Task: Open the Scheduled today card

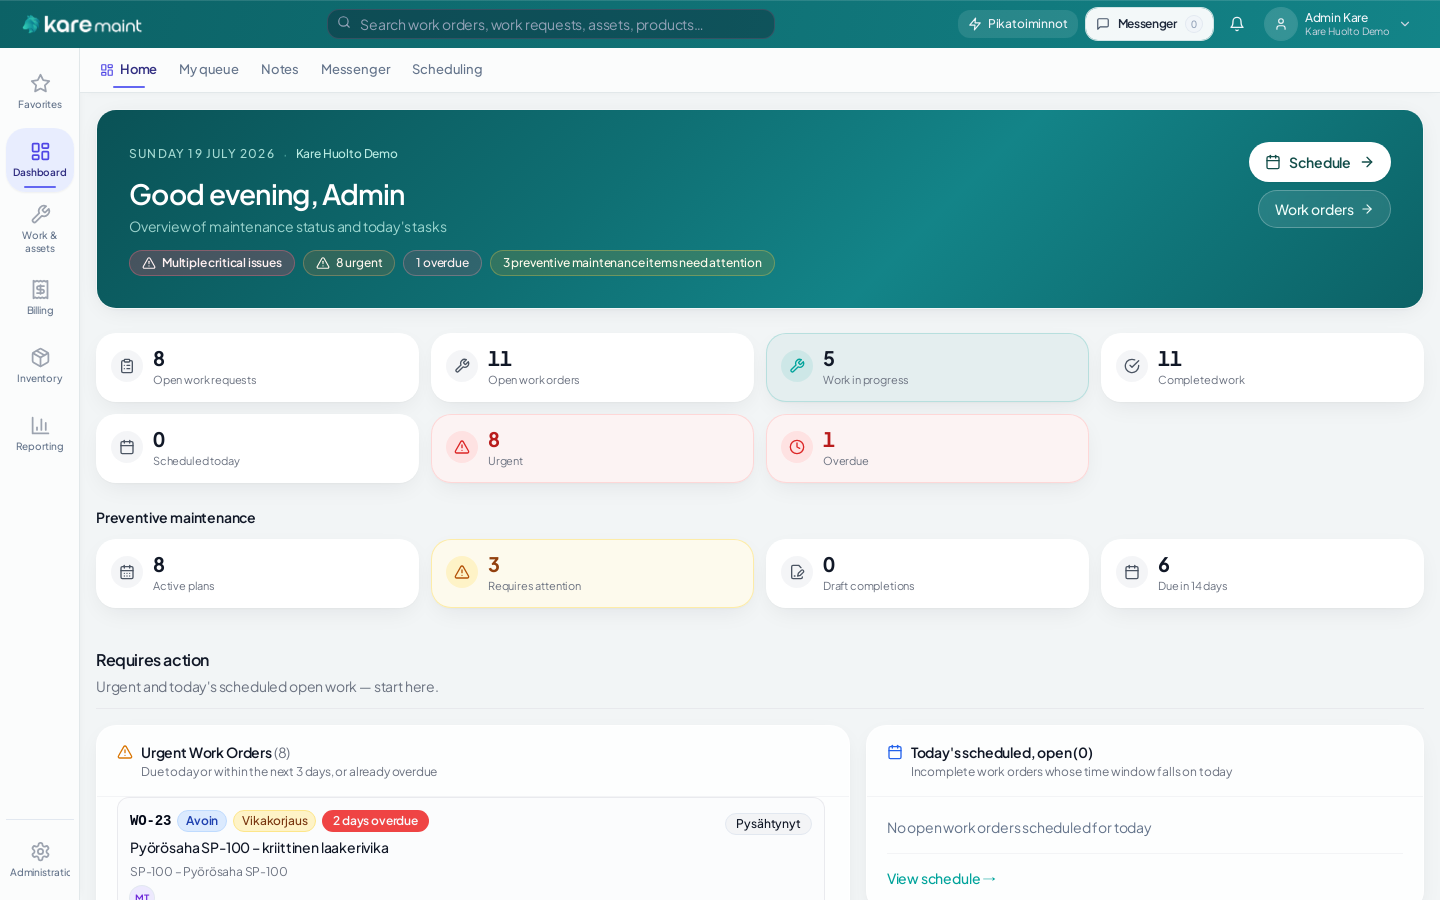Action: point(257,448)
